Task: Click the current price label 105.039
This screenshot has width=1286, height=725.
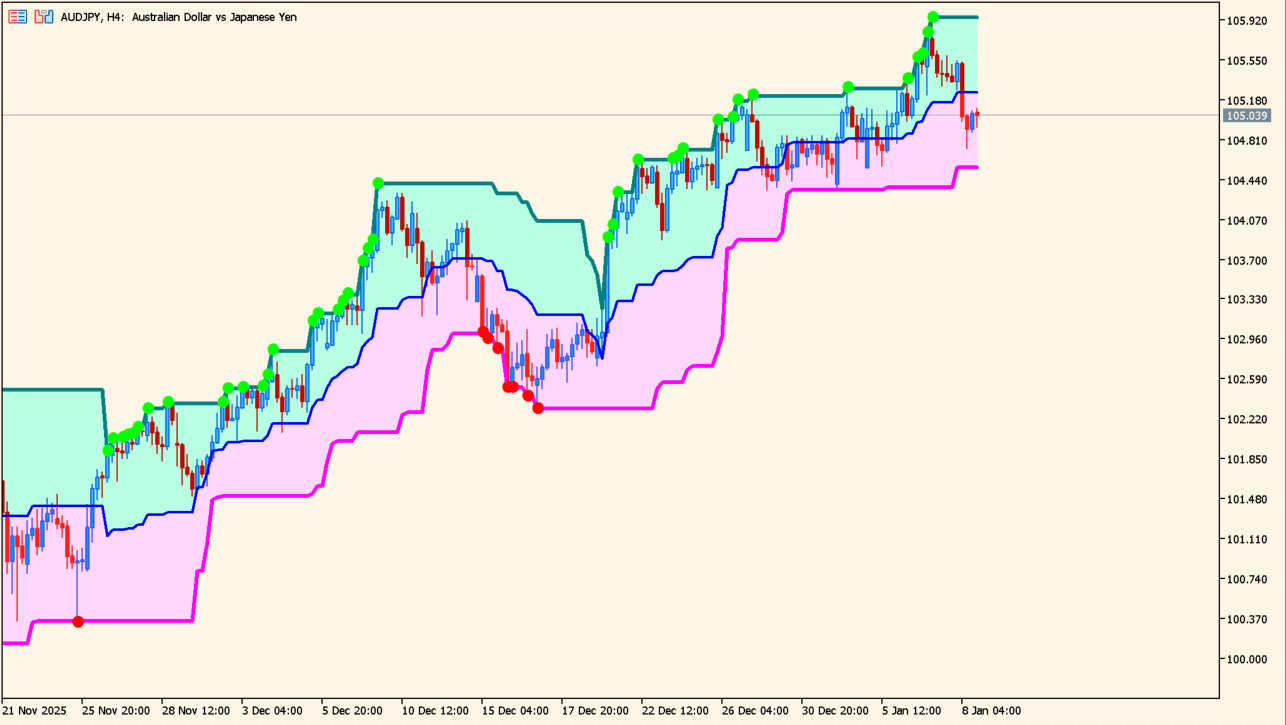Action: click(x=1247, y=116)
